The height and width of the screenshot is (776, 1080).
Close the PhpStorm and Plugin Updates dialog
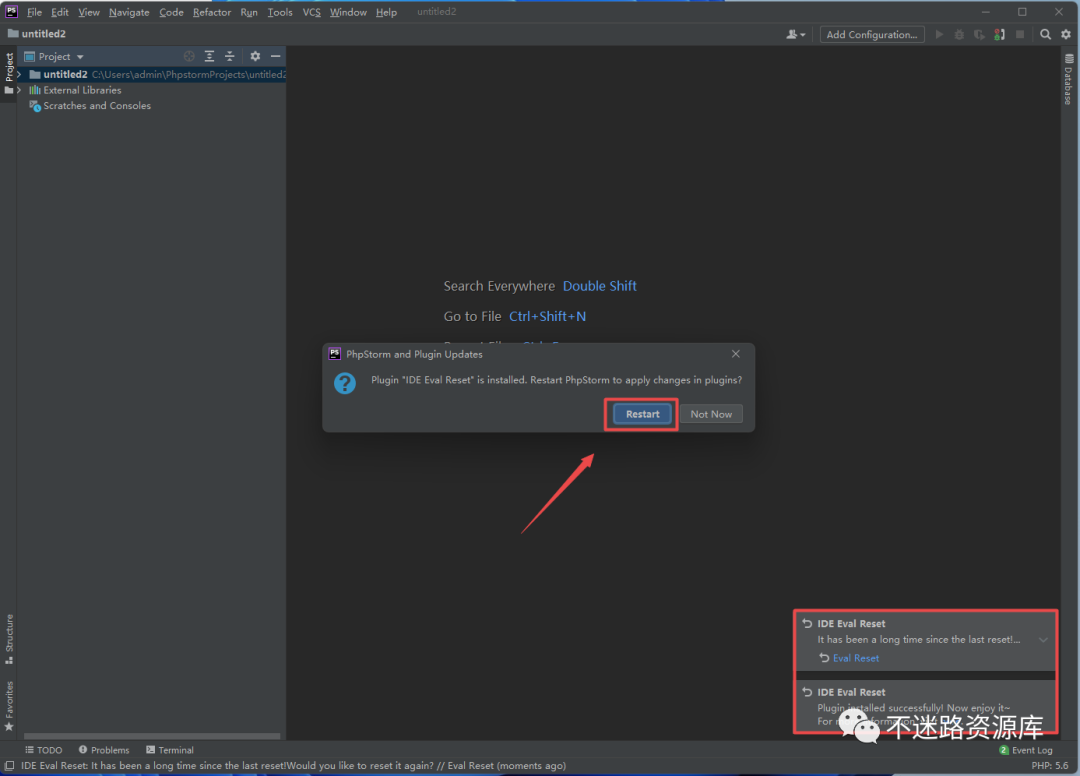tap(736, 354)
